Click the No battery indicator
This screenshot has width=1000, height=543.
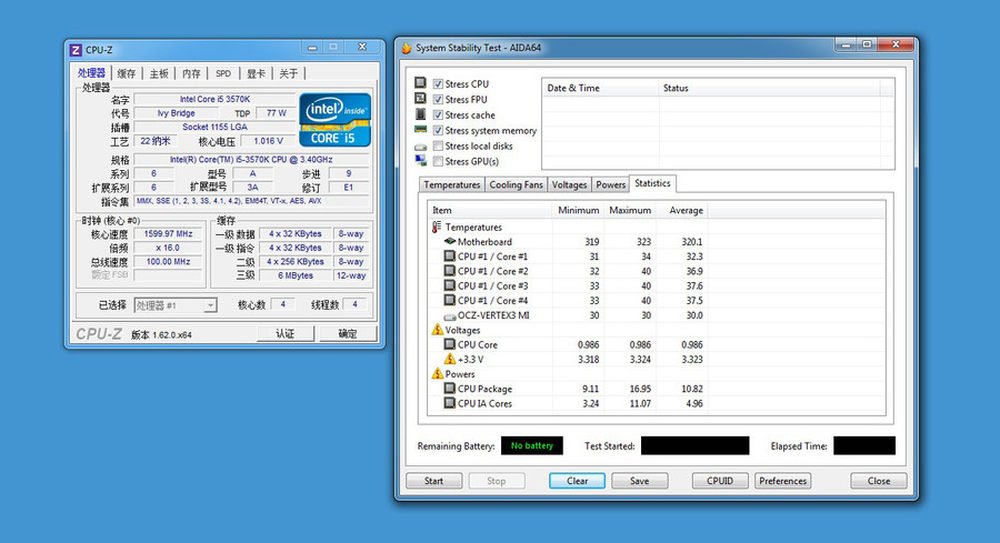tap(532, 445)
